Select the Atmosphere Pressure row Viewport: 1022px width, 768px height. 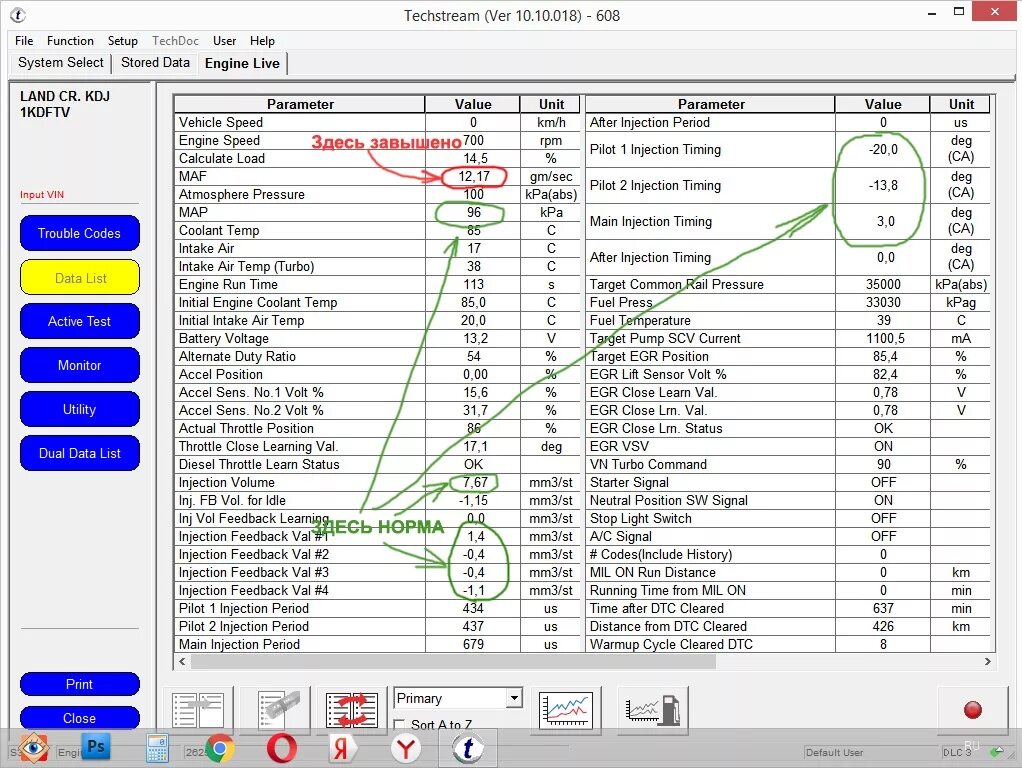click(377, 194)
